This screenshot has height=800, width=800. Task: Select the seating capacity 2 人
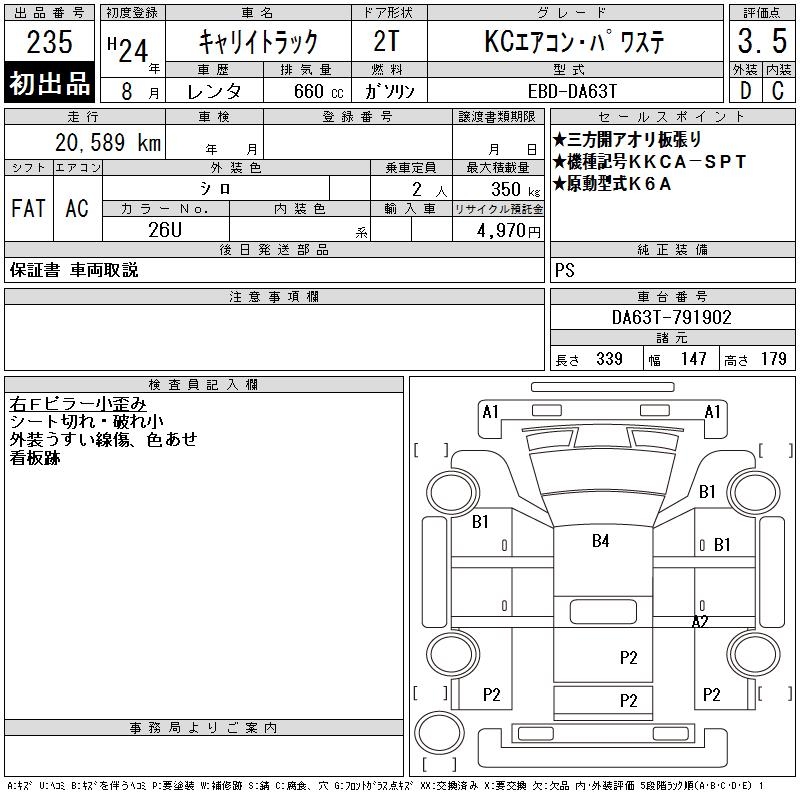coord(429,190)
